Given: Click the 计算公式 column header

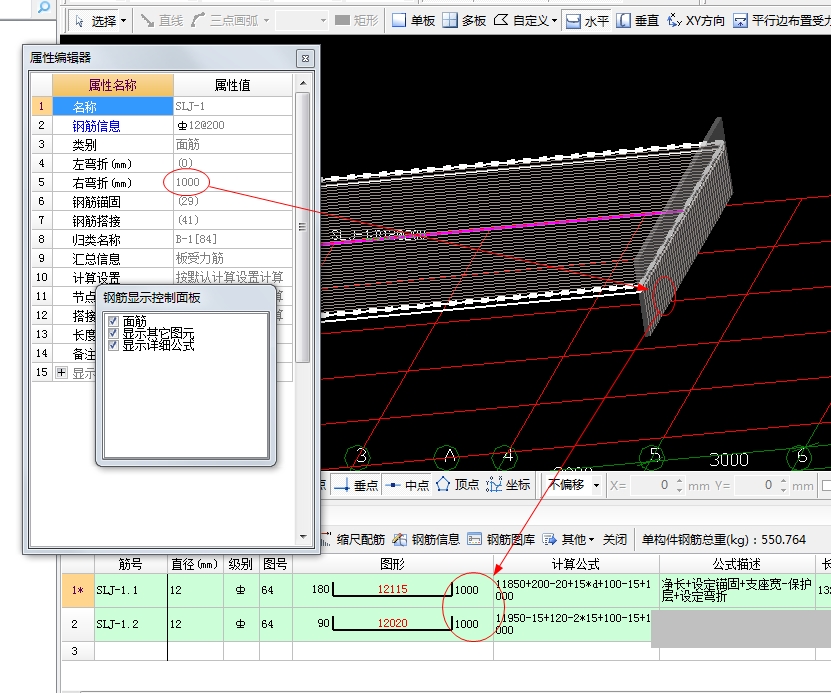Looking at the screenshot, I should [576, 564].
